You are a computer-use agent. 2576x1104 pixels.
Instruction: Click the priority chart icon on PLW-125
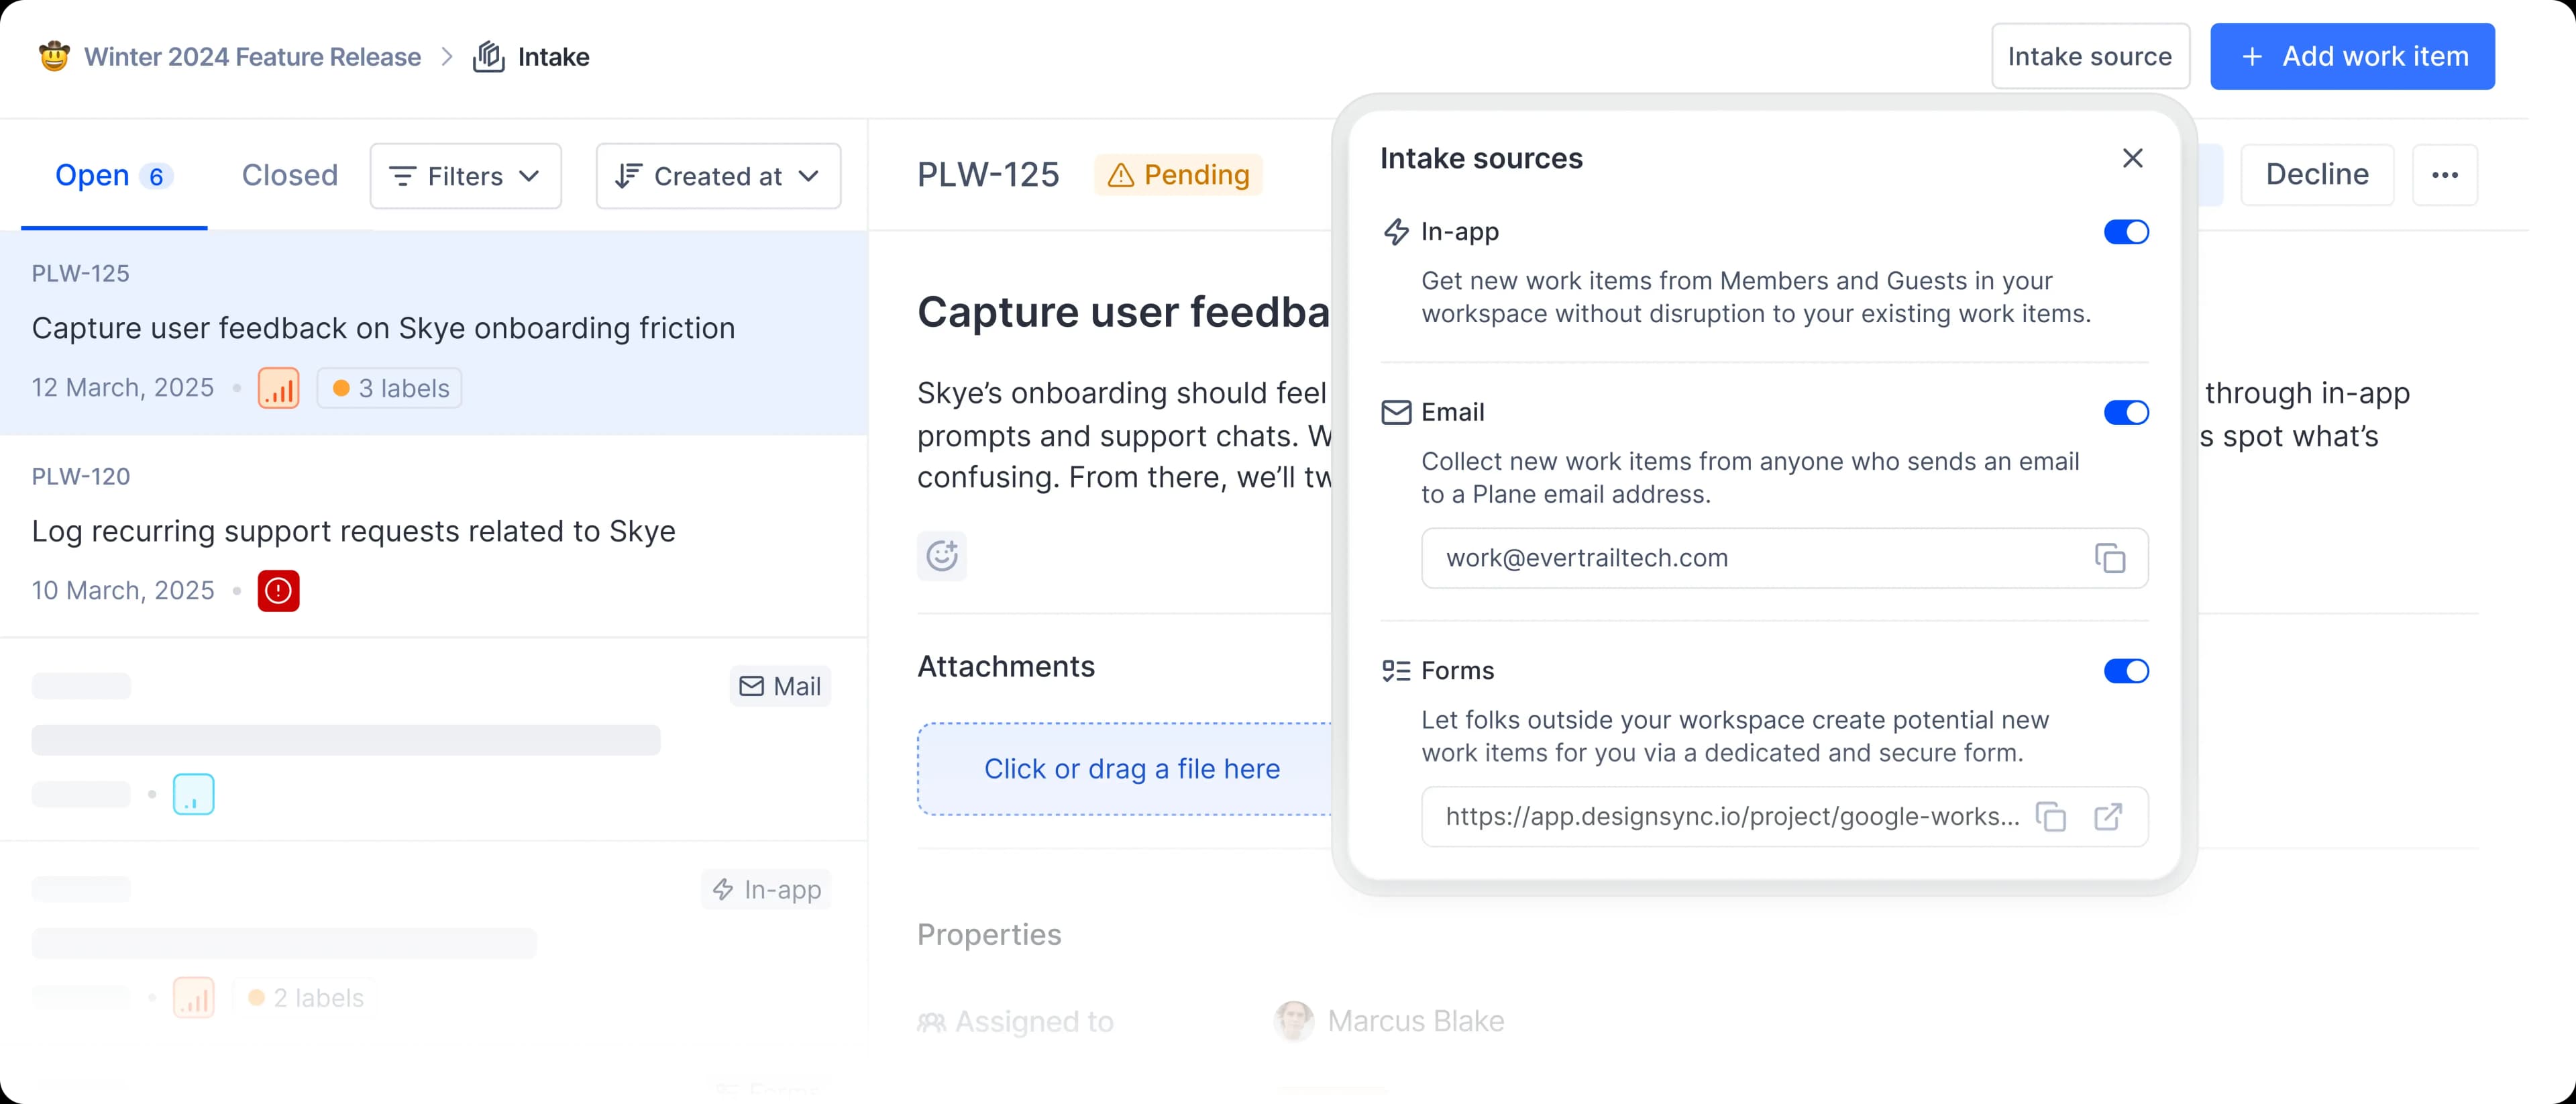[278, 388]
